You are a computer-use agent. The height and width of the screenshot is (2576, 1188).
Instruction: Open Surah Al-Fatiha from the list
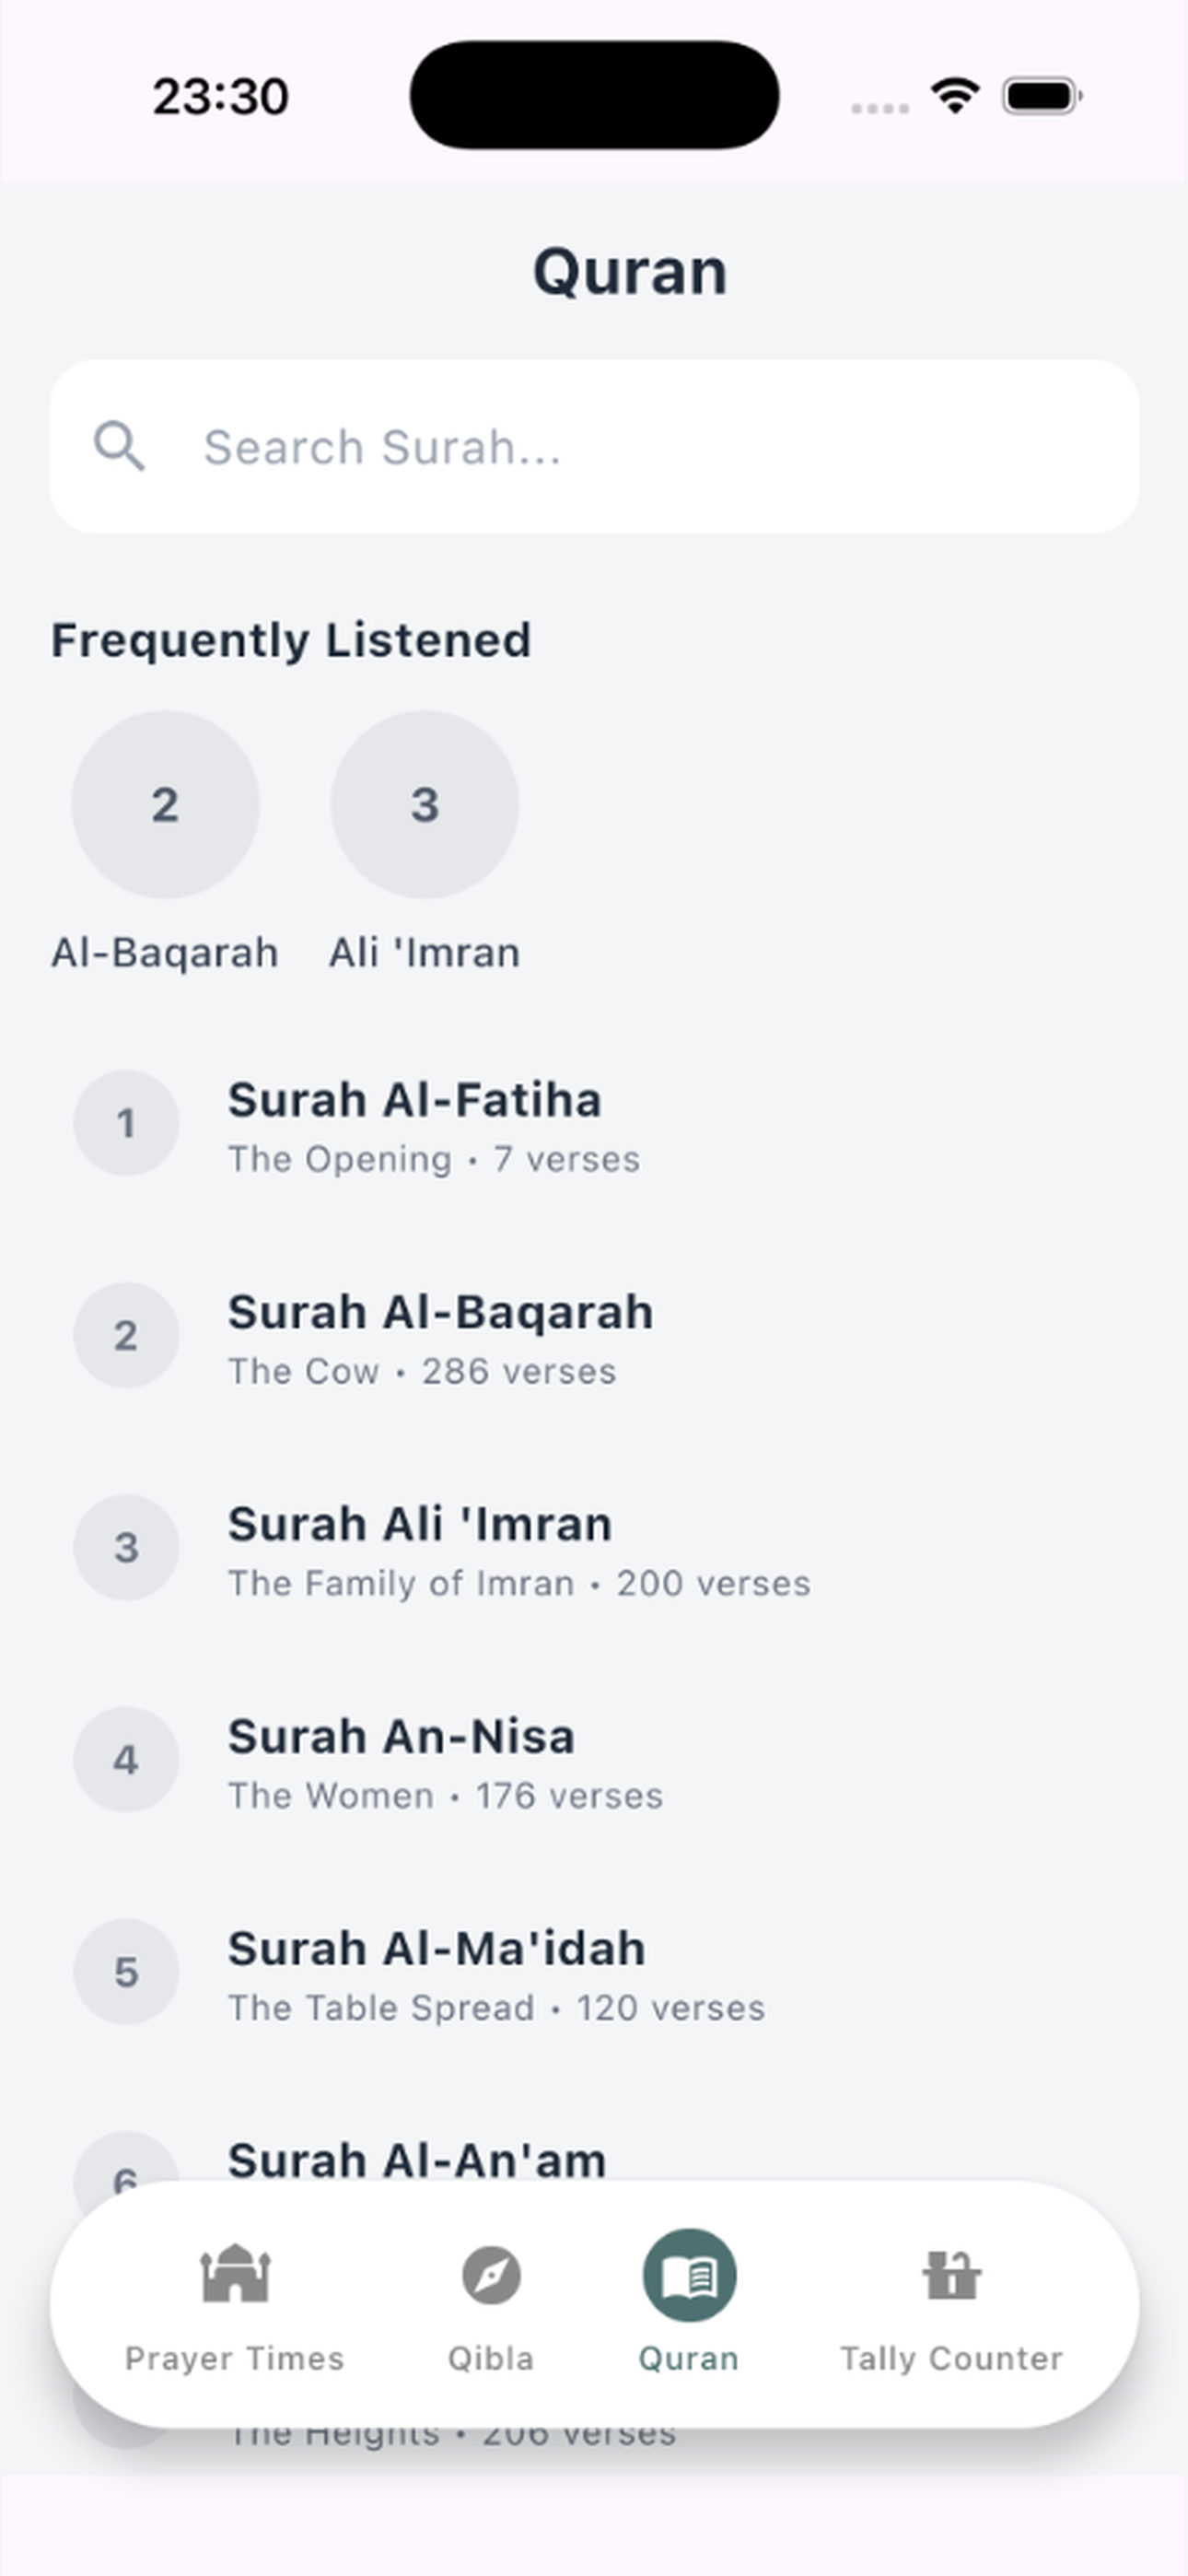point(594,1125)
